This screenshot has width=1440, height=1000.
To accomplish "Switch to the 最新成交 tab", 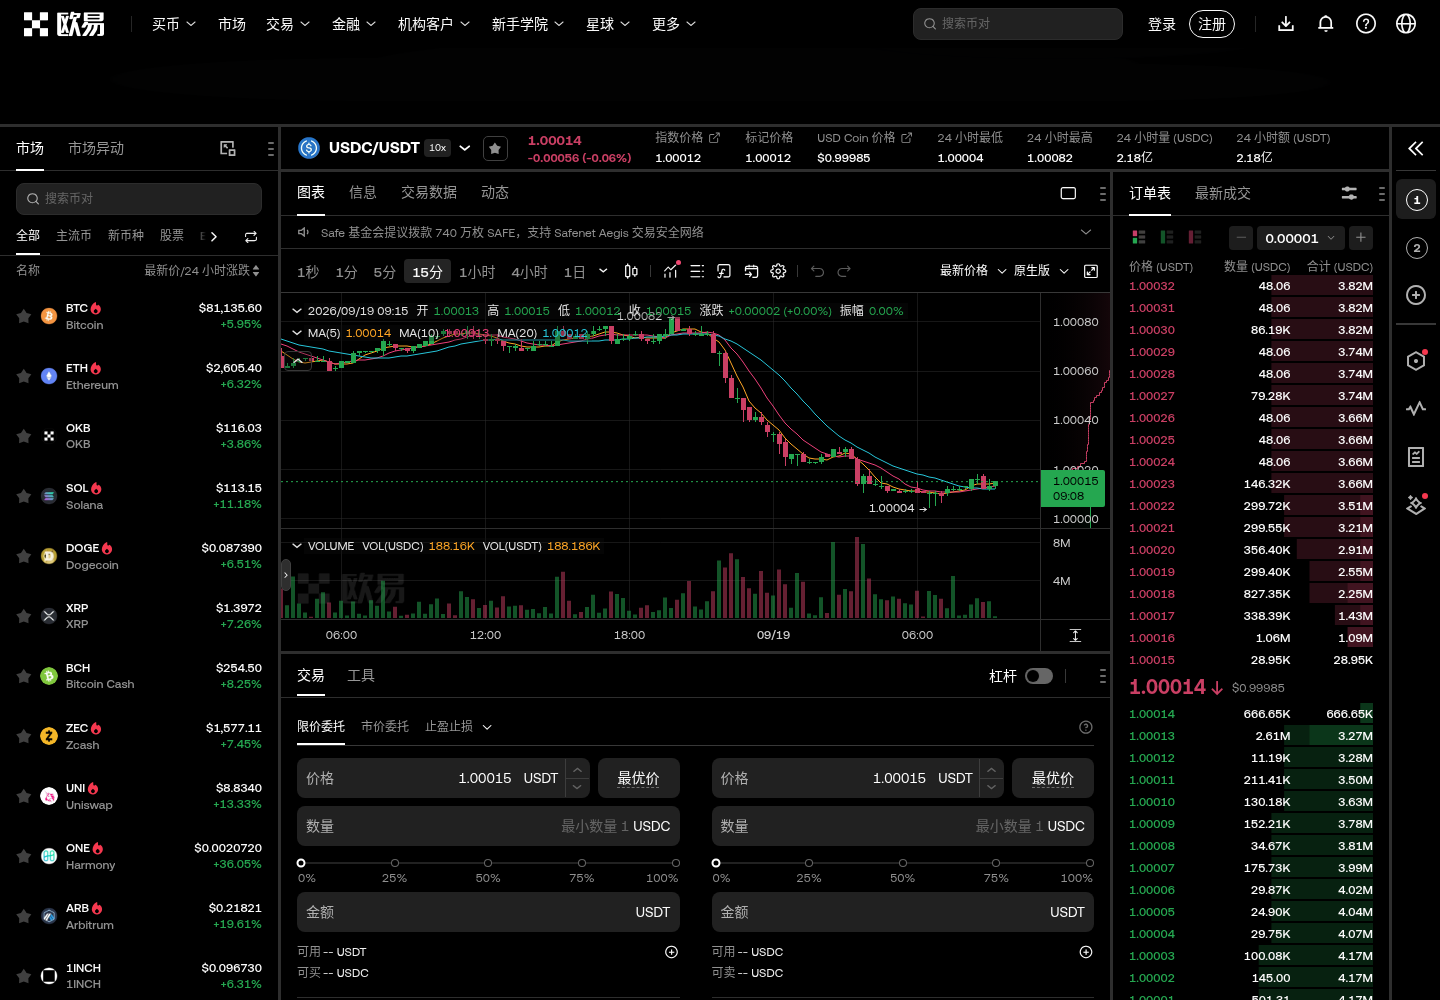I will click(x=1222, y=193).
